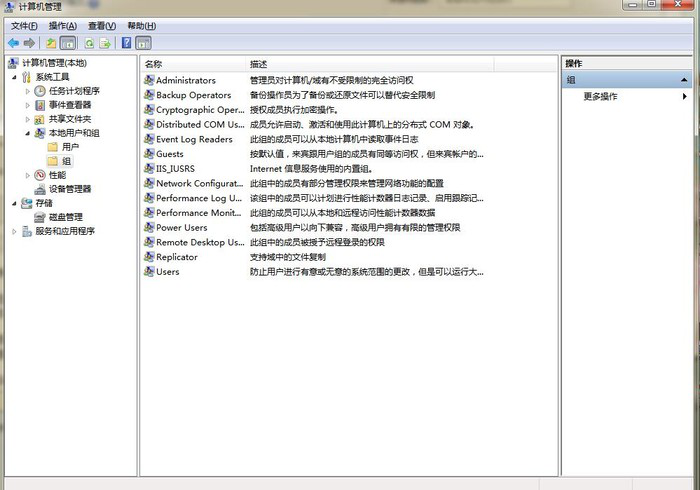Select the Administrators group icon

149,80
